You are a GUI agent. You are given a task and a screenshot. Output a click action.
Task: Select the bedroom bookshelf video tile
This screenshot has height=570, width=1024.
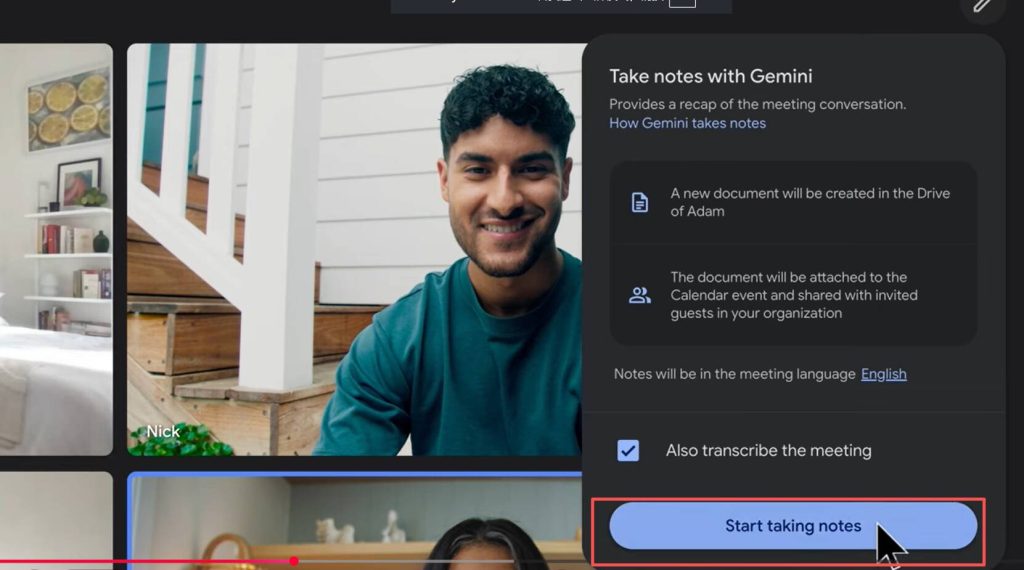(x=56, y=249)
